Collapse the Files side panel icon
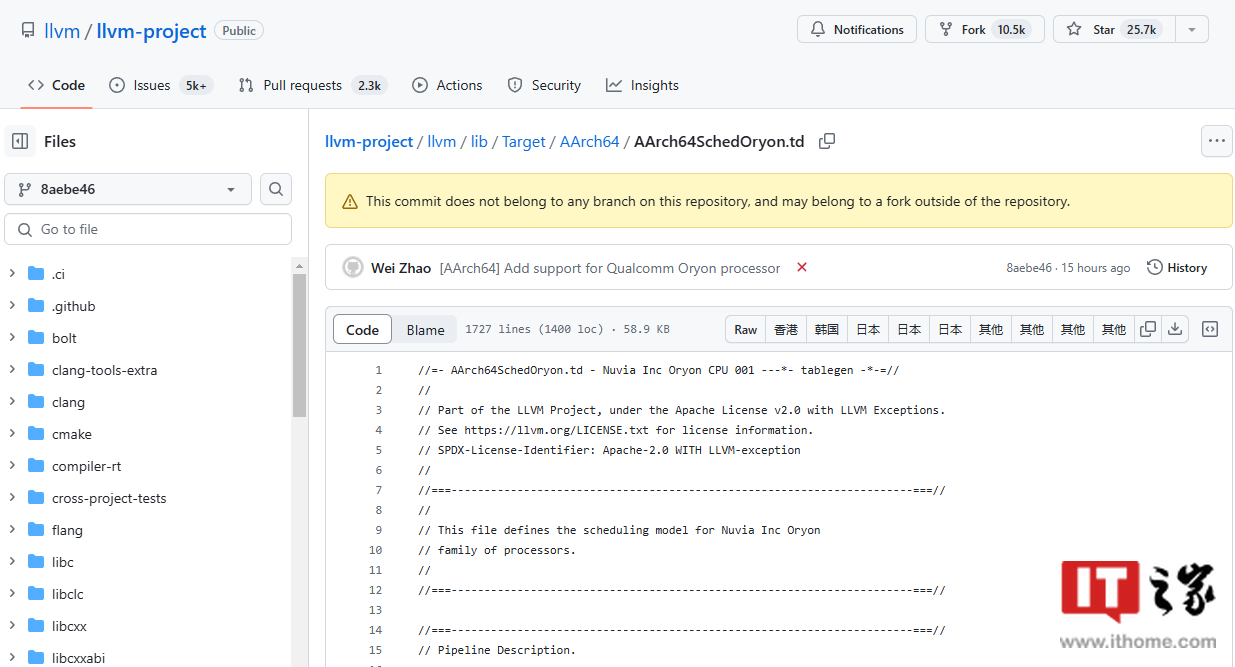Screen dimensions: 1235x667 [20, 142]
